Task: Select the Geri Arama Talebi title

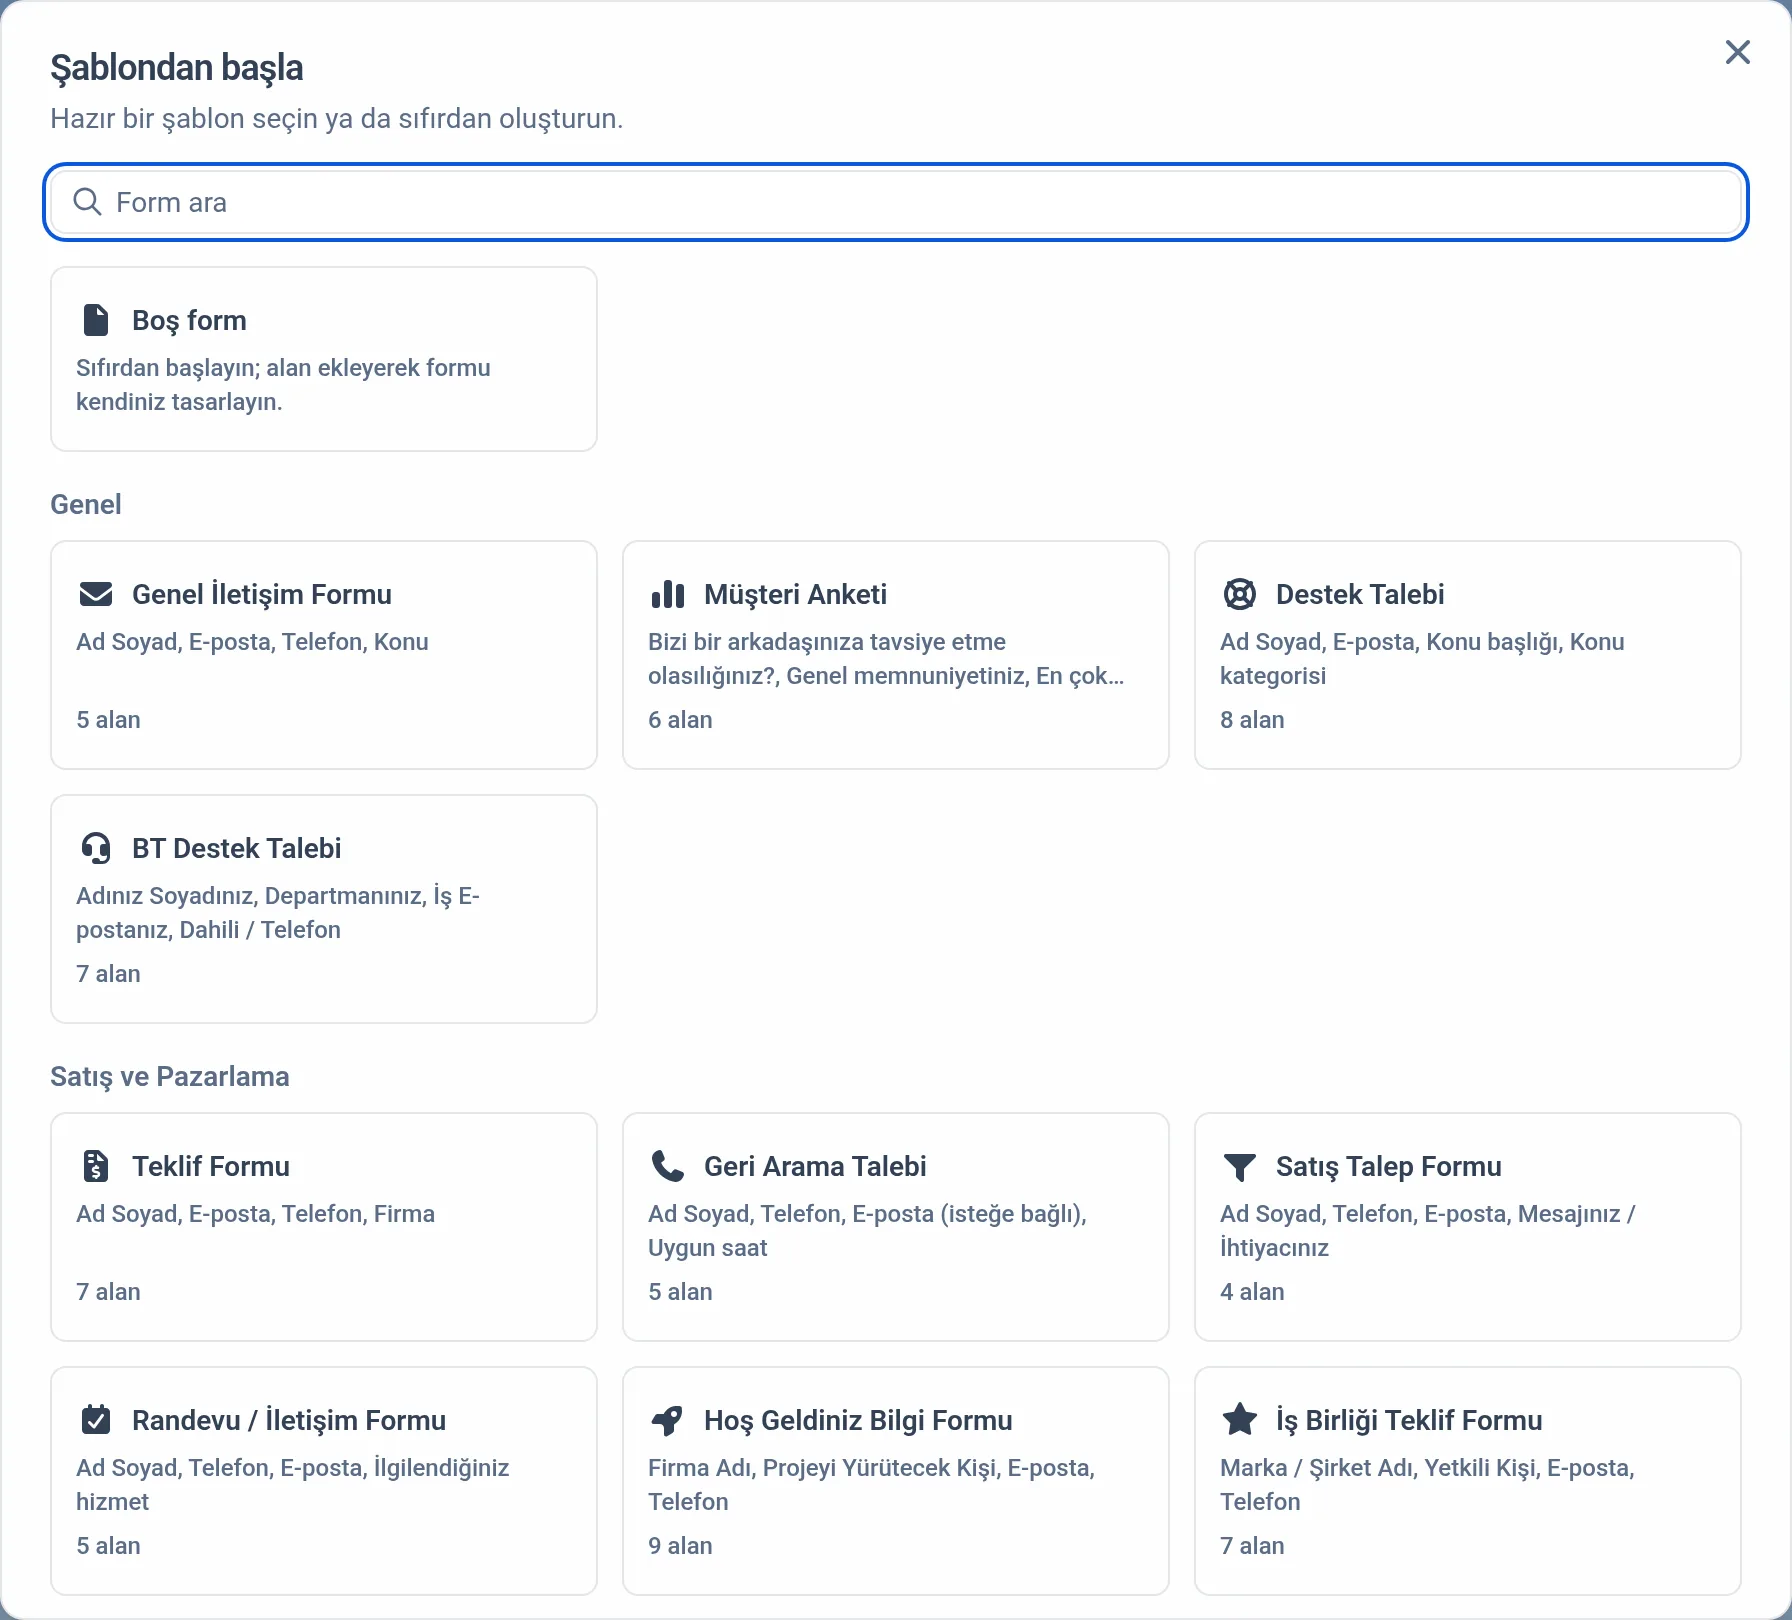Action: pyautogui.click(x=815, y=1166)
